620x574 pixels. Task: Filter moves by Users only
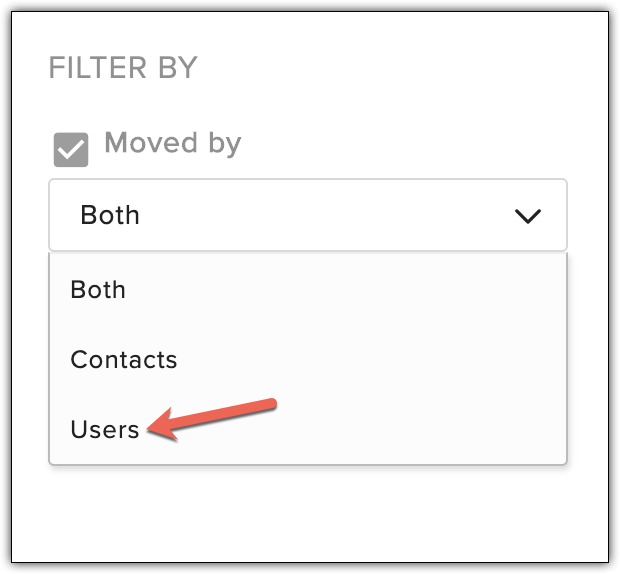(105, 429)
